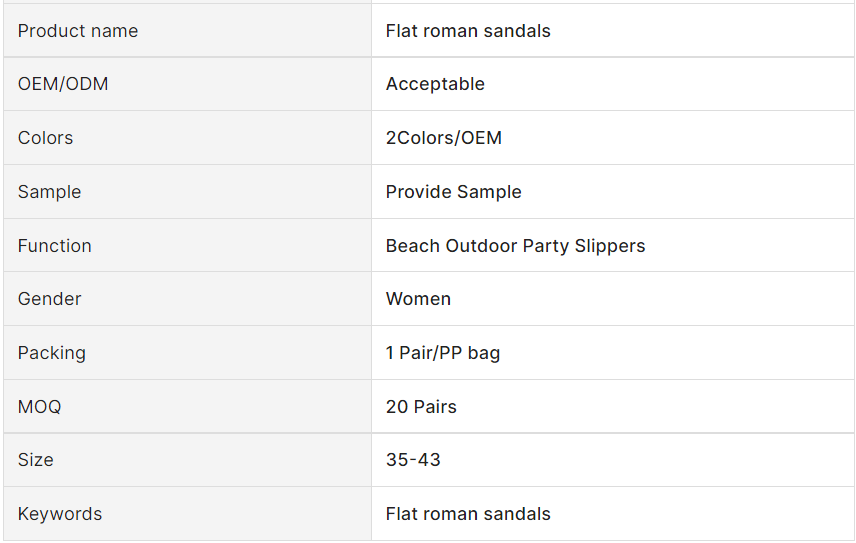This screenshot has width=856, height=543.
Task: Select the "OEM/ODM" row label
Action: click(x=63, y=84)
